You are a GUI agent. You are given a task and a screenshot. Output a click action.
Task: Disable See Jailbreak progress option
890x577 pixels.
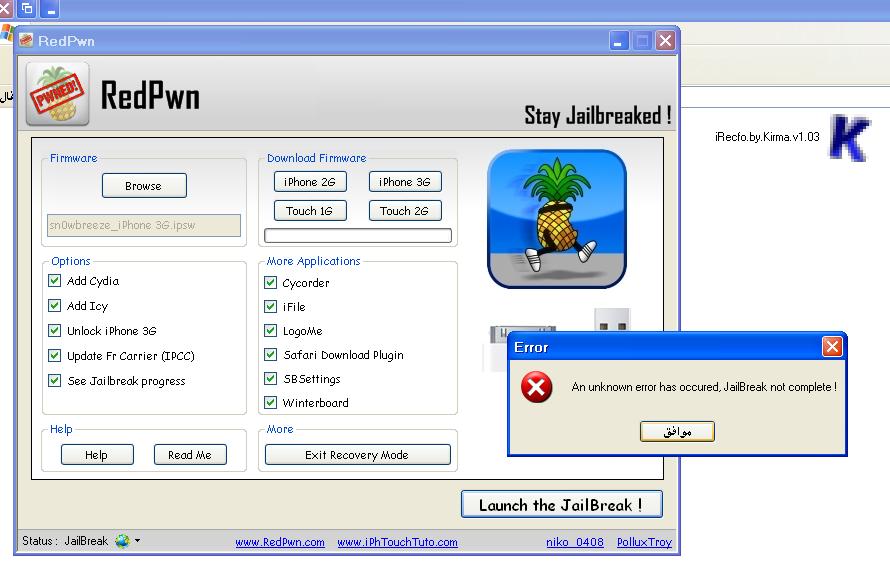[x=54, y=380]
